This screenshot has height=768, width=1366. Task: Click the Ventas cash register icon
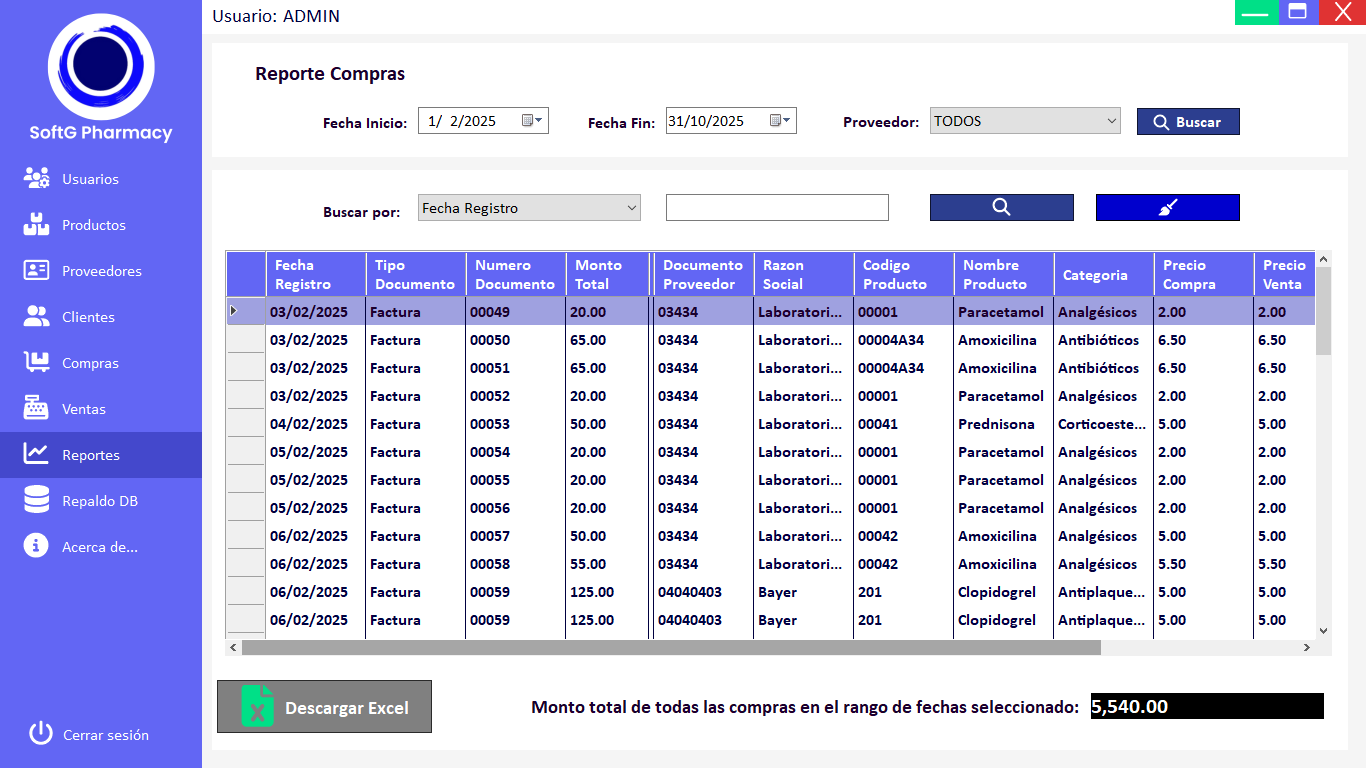(x=37, y=409)
